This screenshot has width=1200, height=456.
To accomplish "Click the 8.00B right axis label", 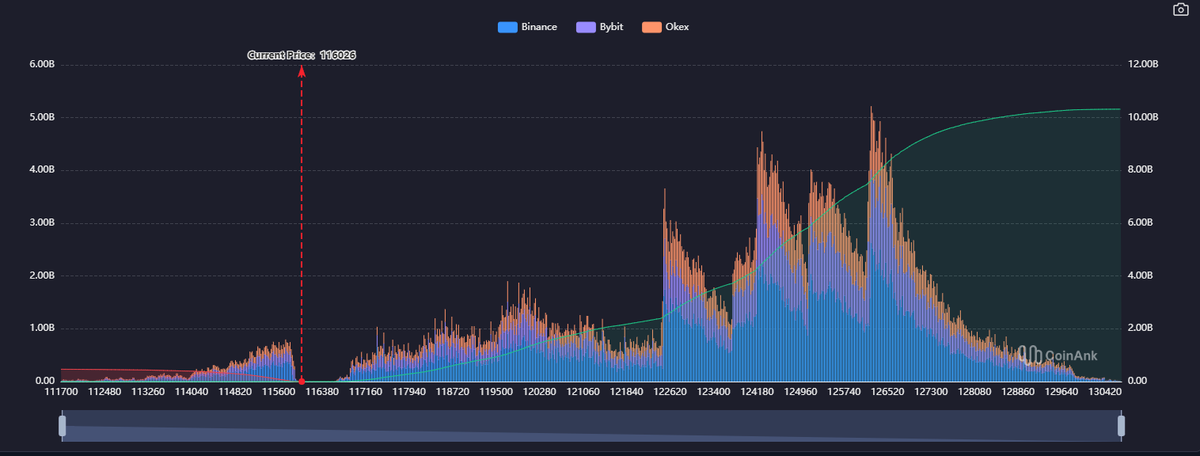I will click(x=1141, y=170).
